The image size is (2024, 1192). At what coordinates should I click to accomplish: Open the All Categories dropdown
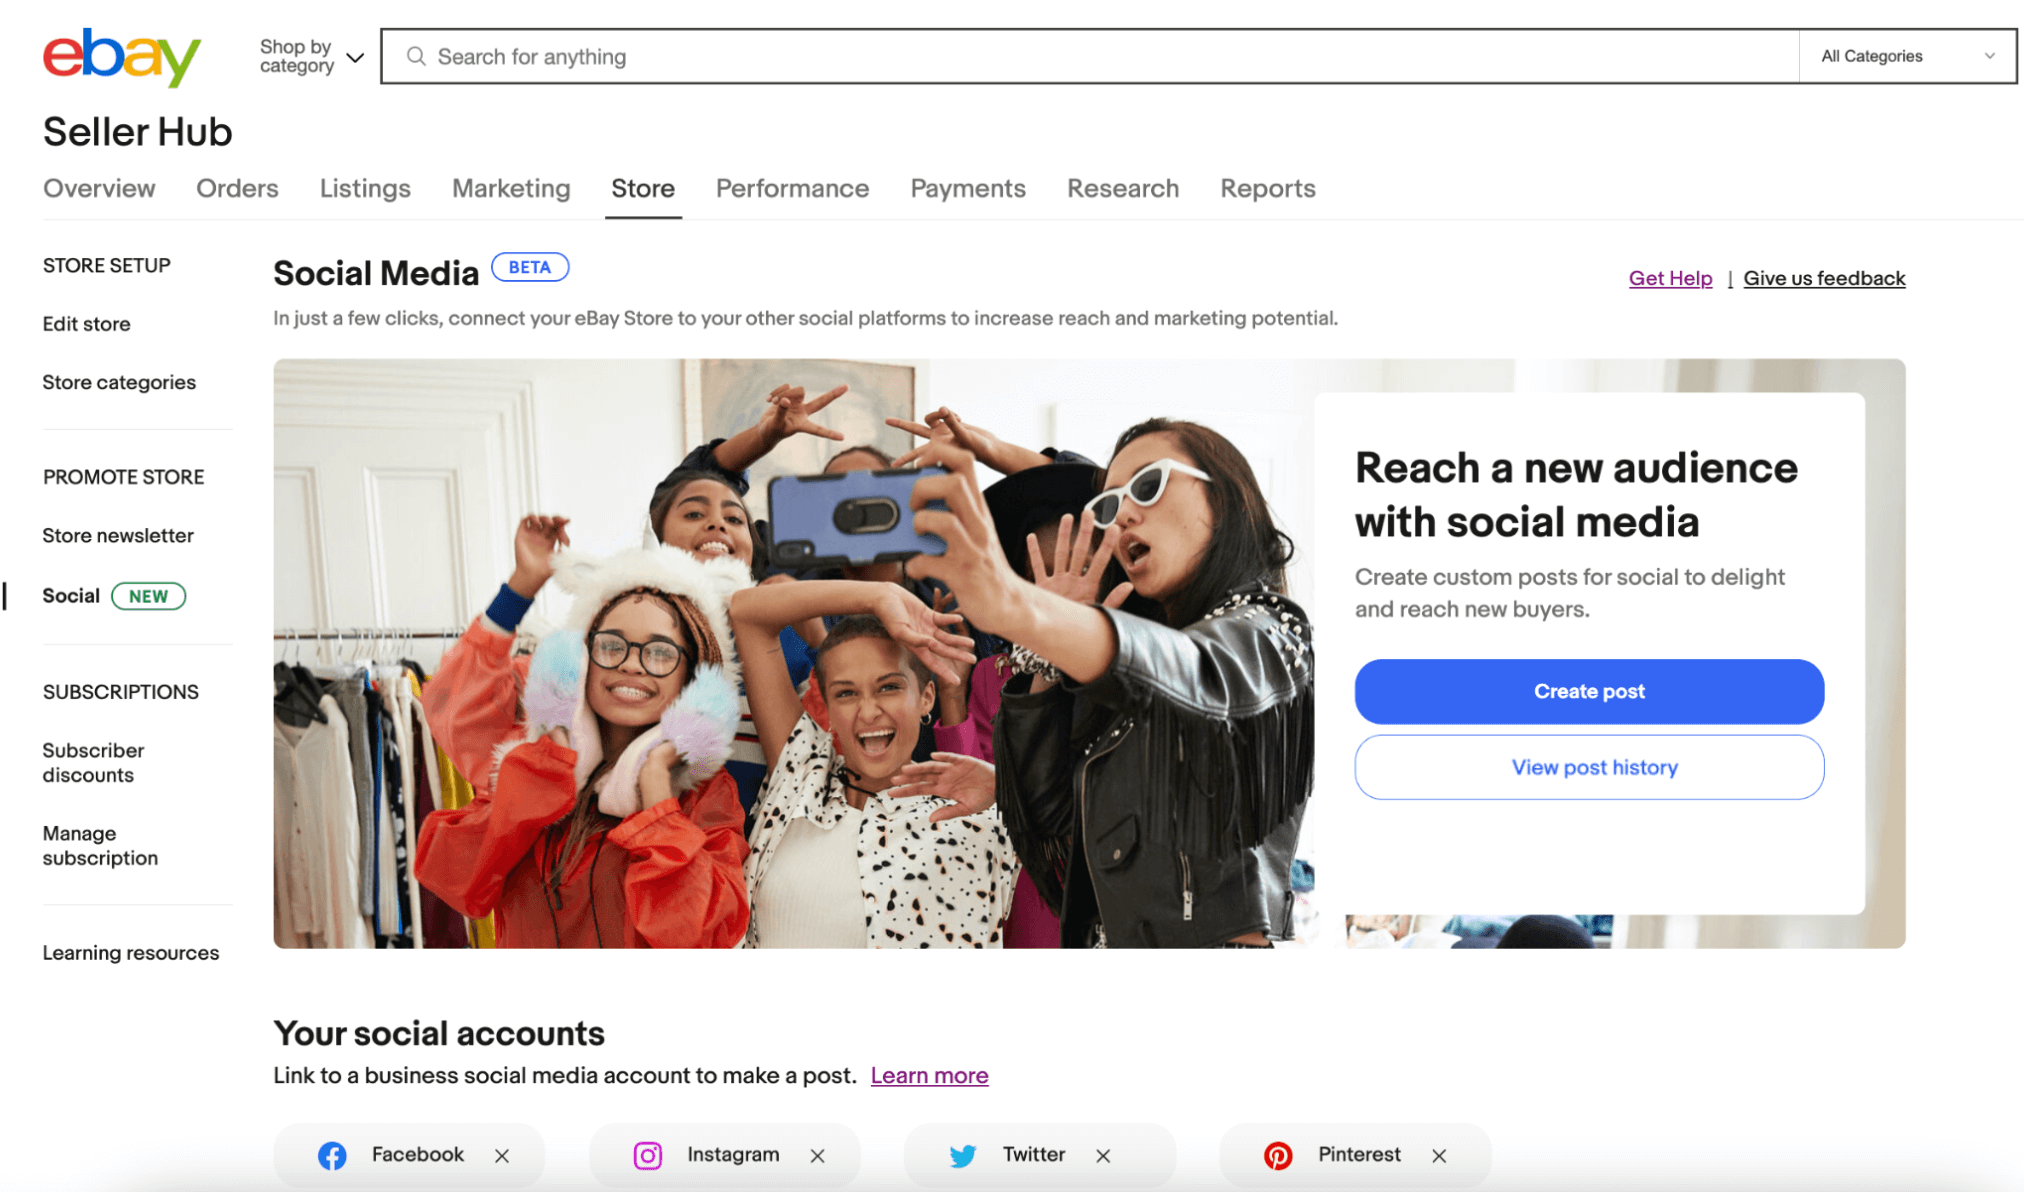(1907, 56)
